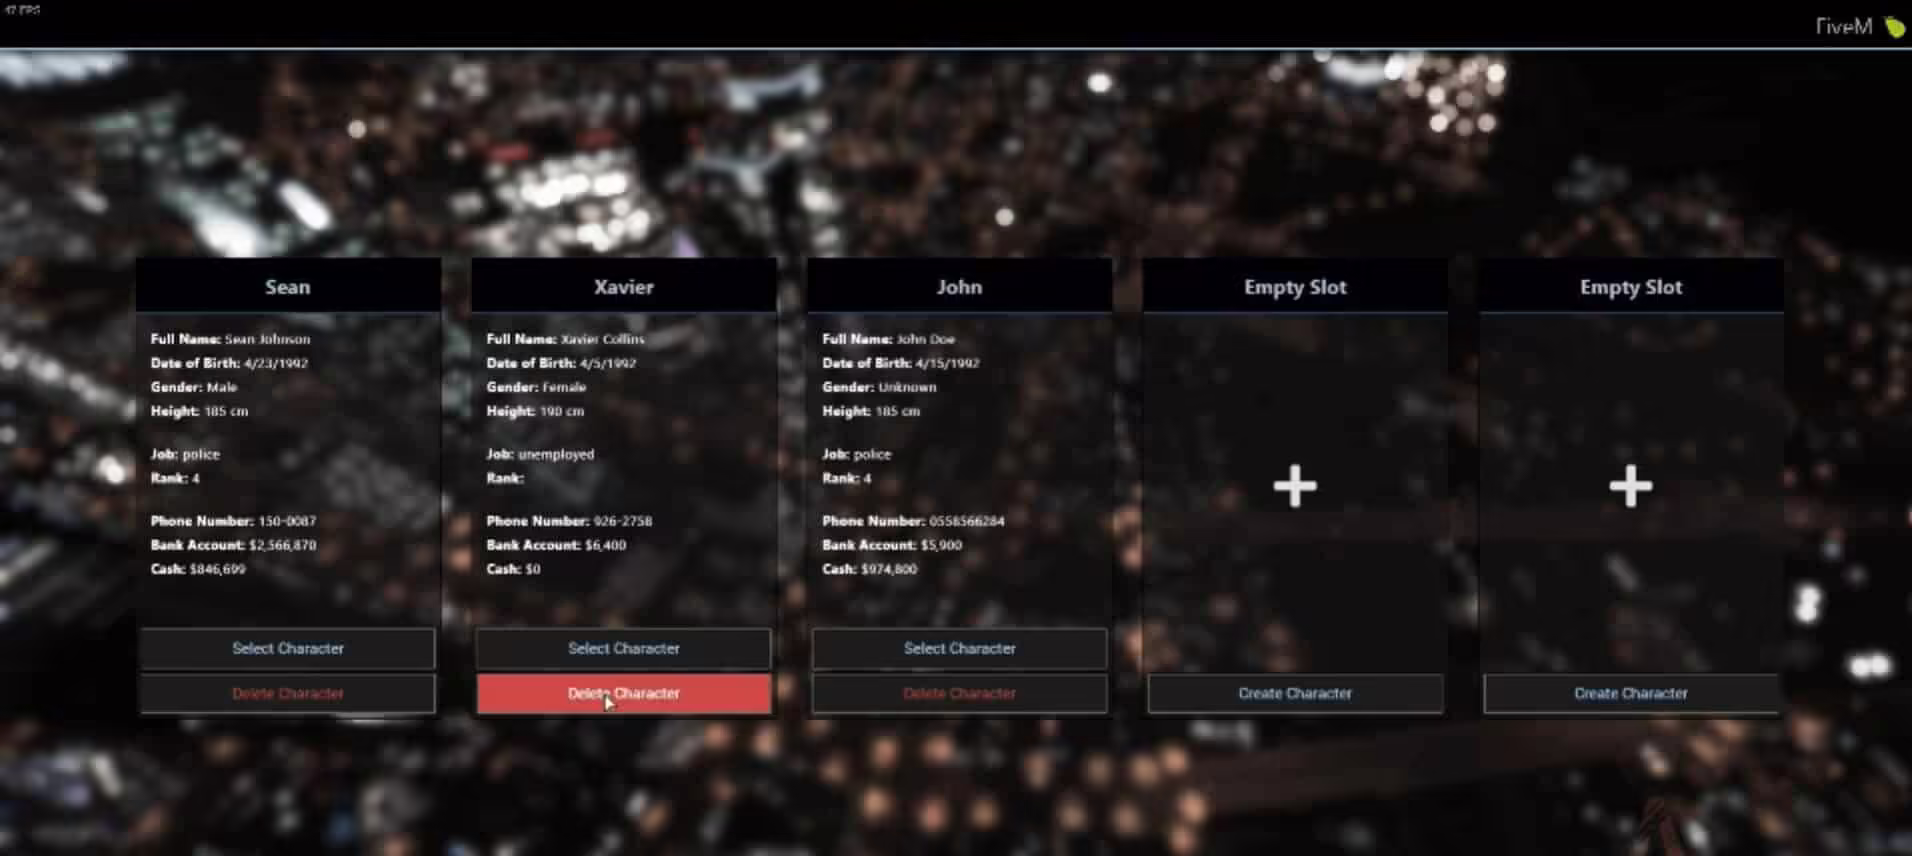The height and width of the screenshot is (856, 1912).
Task: Click Delete Character for Xavier
Action: pyautogui.click(x=624, y=693)
